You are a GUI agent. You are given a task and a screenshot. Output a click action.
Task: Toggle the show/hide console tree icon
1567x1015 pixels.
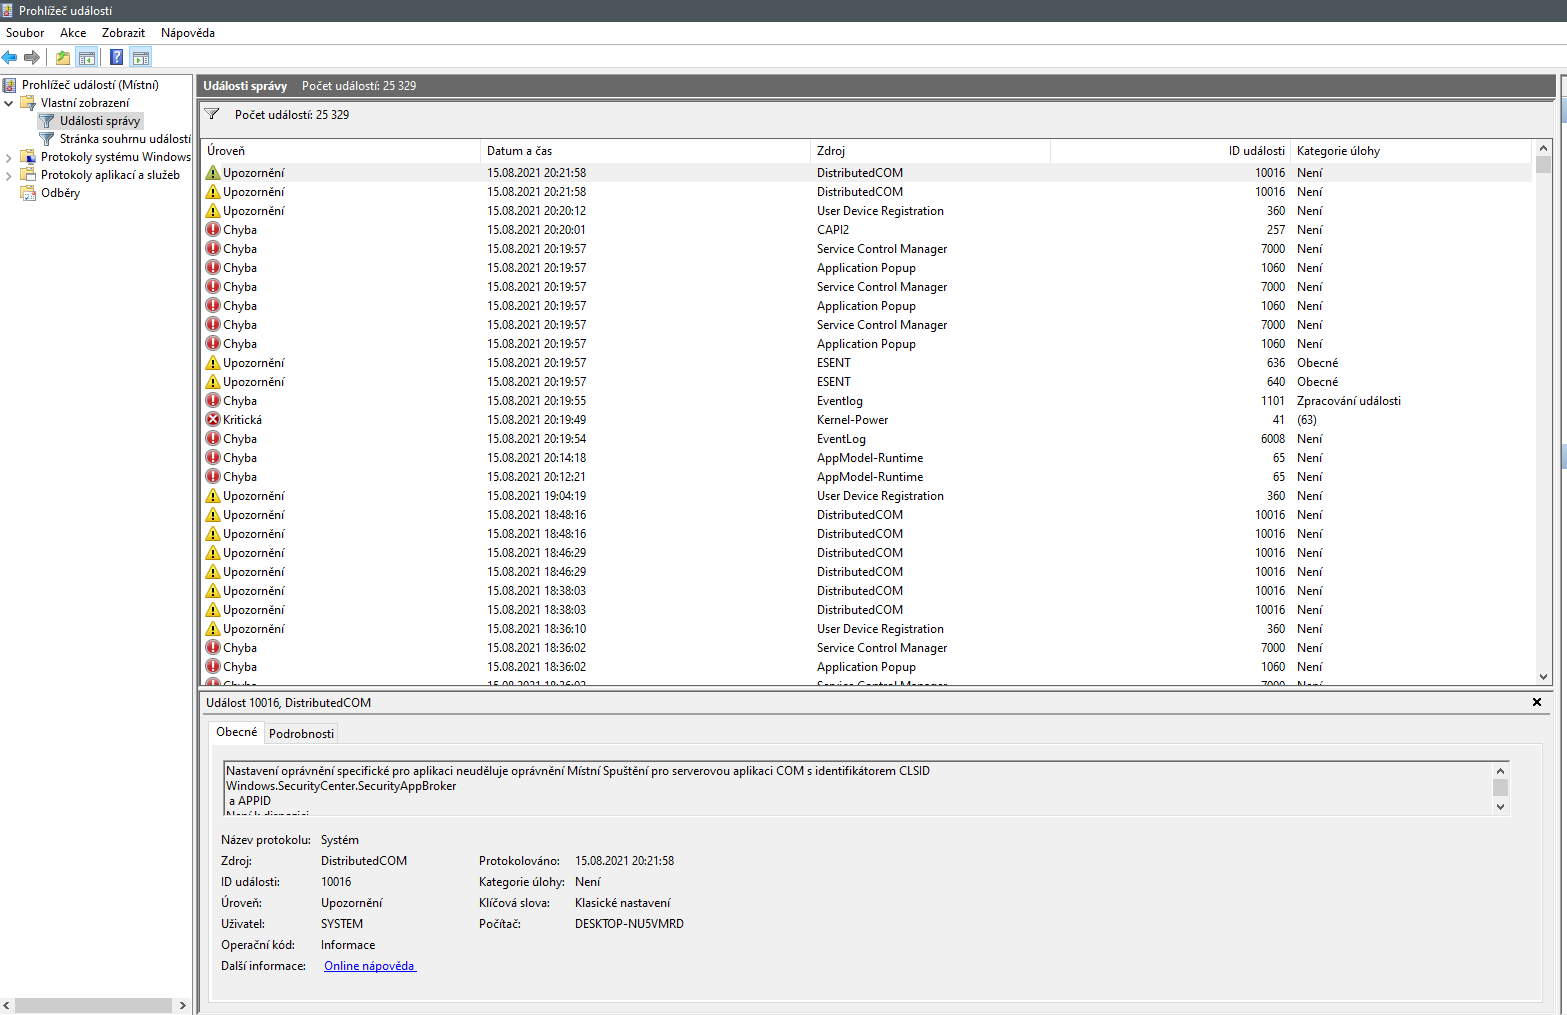(x=87, y=57)
